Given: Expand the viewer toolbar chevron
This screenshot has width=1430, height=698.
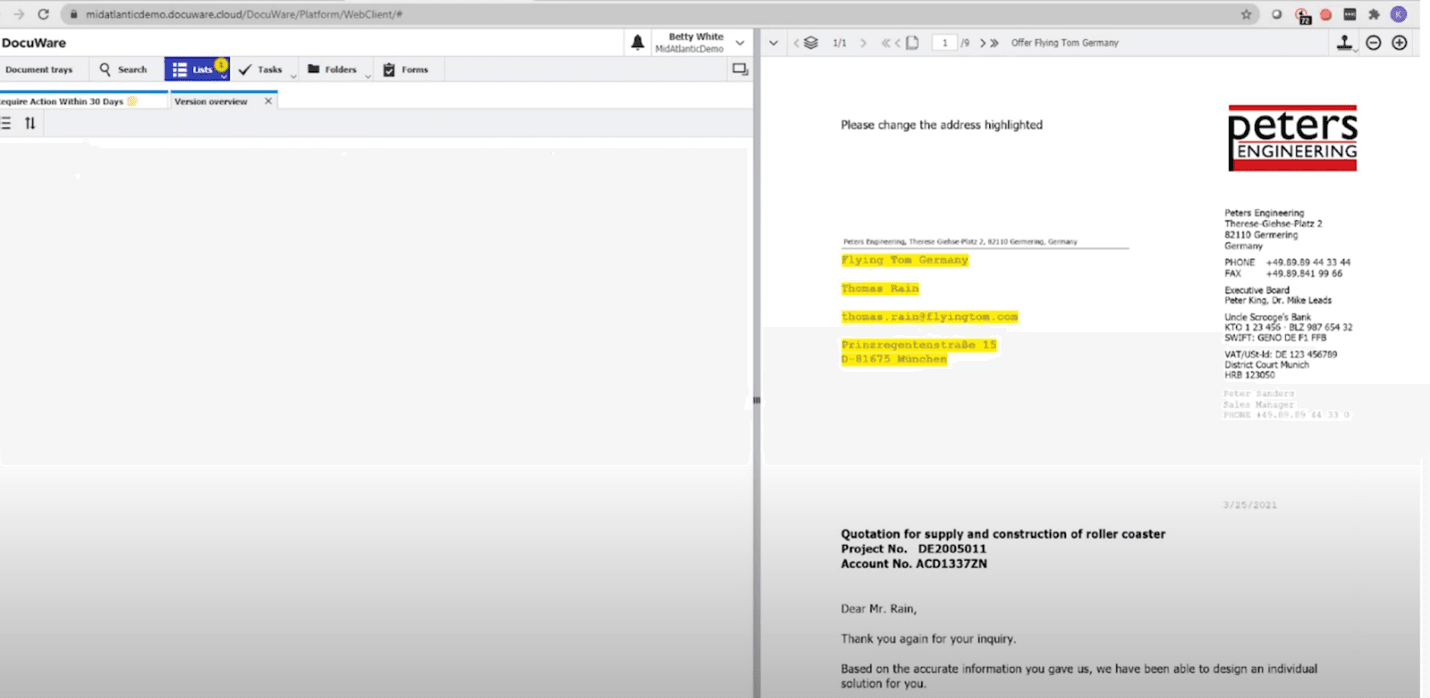Looking at the screenshot, I should click(x=773, y=43).
